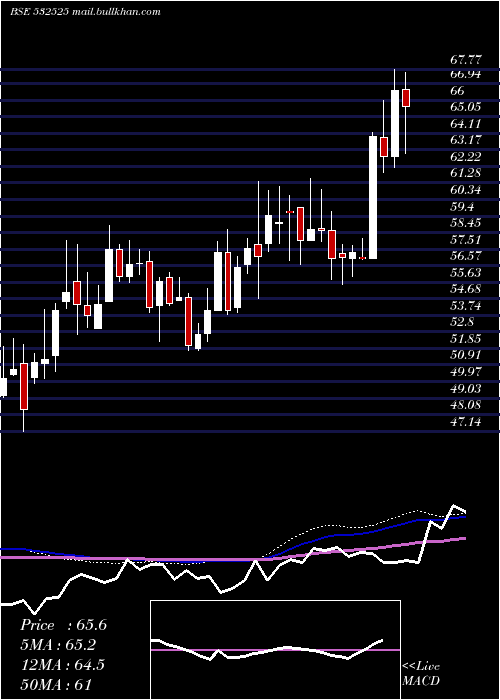
Task: Click the 58.45 price axis label
Action: (466, 223)
